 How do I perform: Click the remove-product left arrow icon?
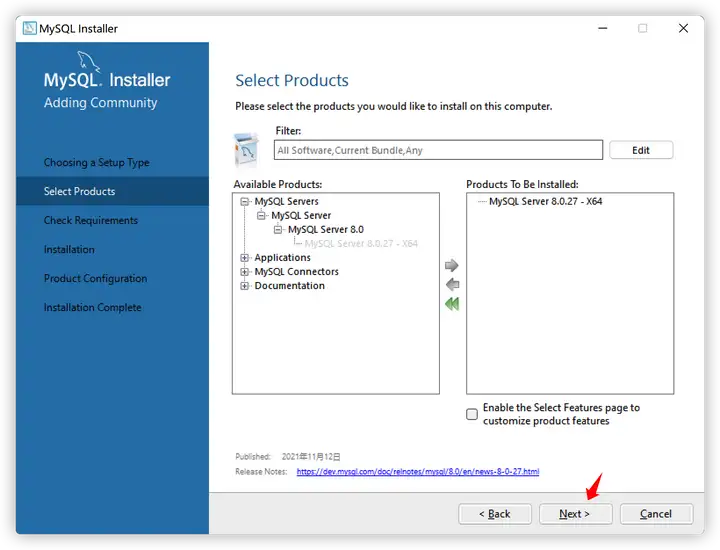point(452,285)
